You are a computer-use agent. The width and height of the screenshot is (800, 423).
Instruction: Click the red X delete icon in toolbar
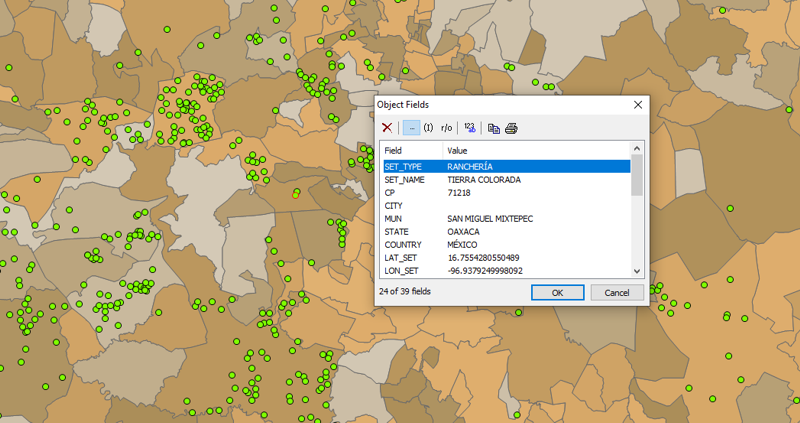(x=387, y=128)
